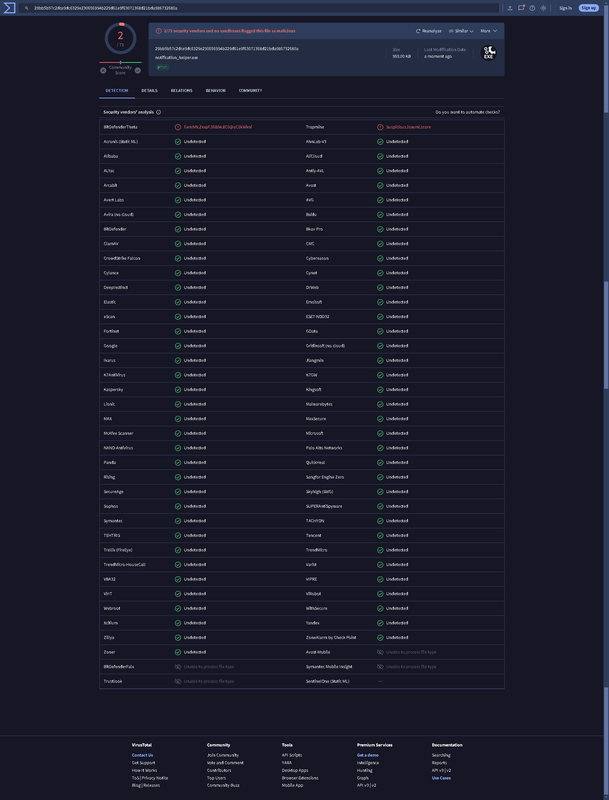Image resolution: width=609 pixels, height=800 pixels.
Task: Open Searching link in Documentation footer
Action: [441, 756]
